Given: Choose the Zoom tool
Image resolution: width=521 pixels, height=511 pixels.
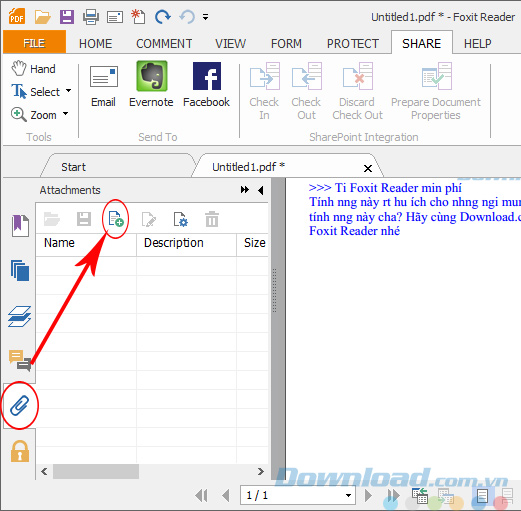Looking at the screenshot, I should pyautogui.click(x=34, y=115).
